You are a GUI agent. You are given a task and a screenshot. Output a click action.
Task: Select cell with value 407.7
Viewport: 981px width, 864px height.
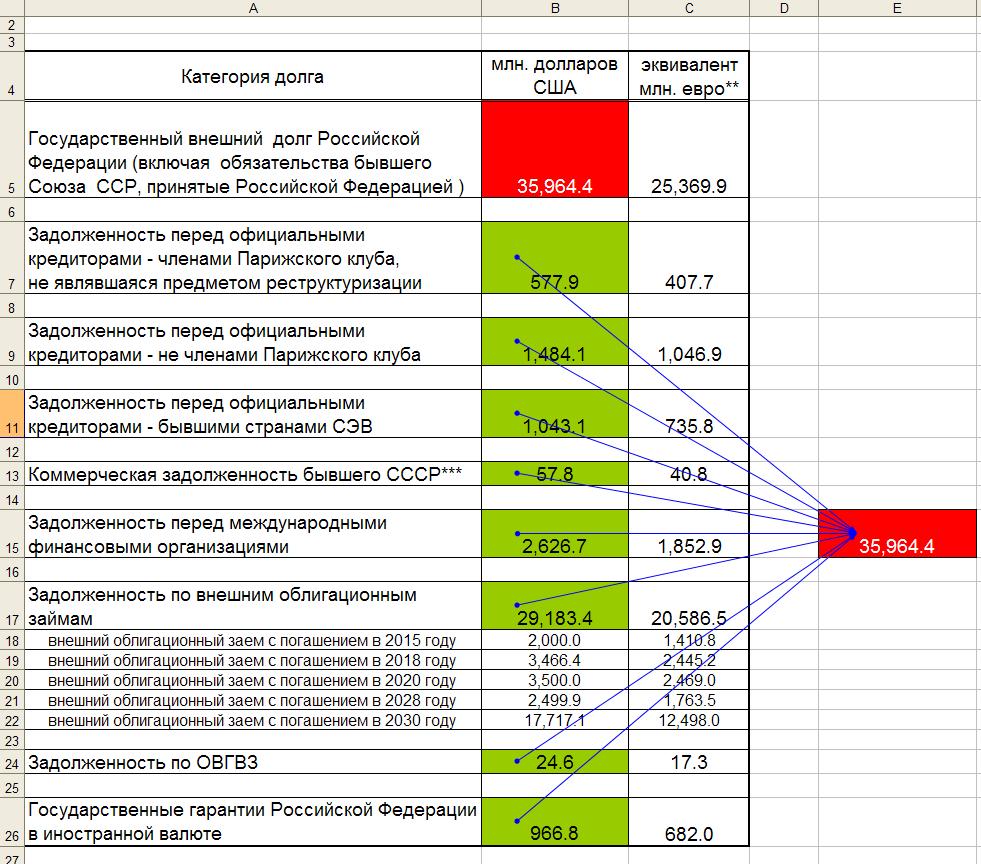(x=689, y=258)
